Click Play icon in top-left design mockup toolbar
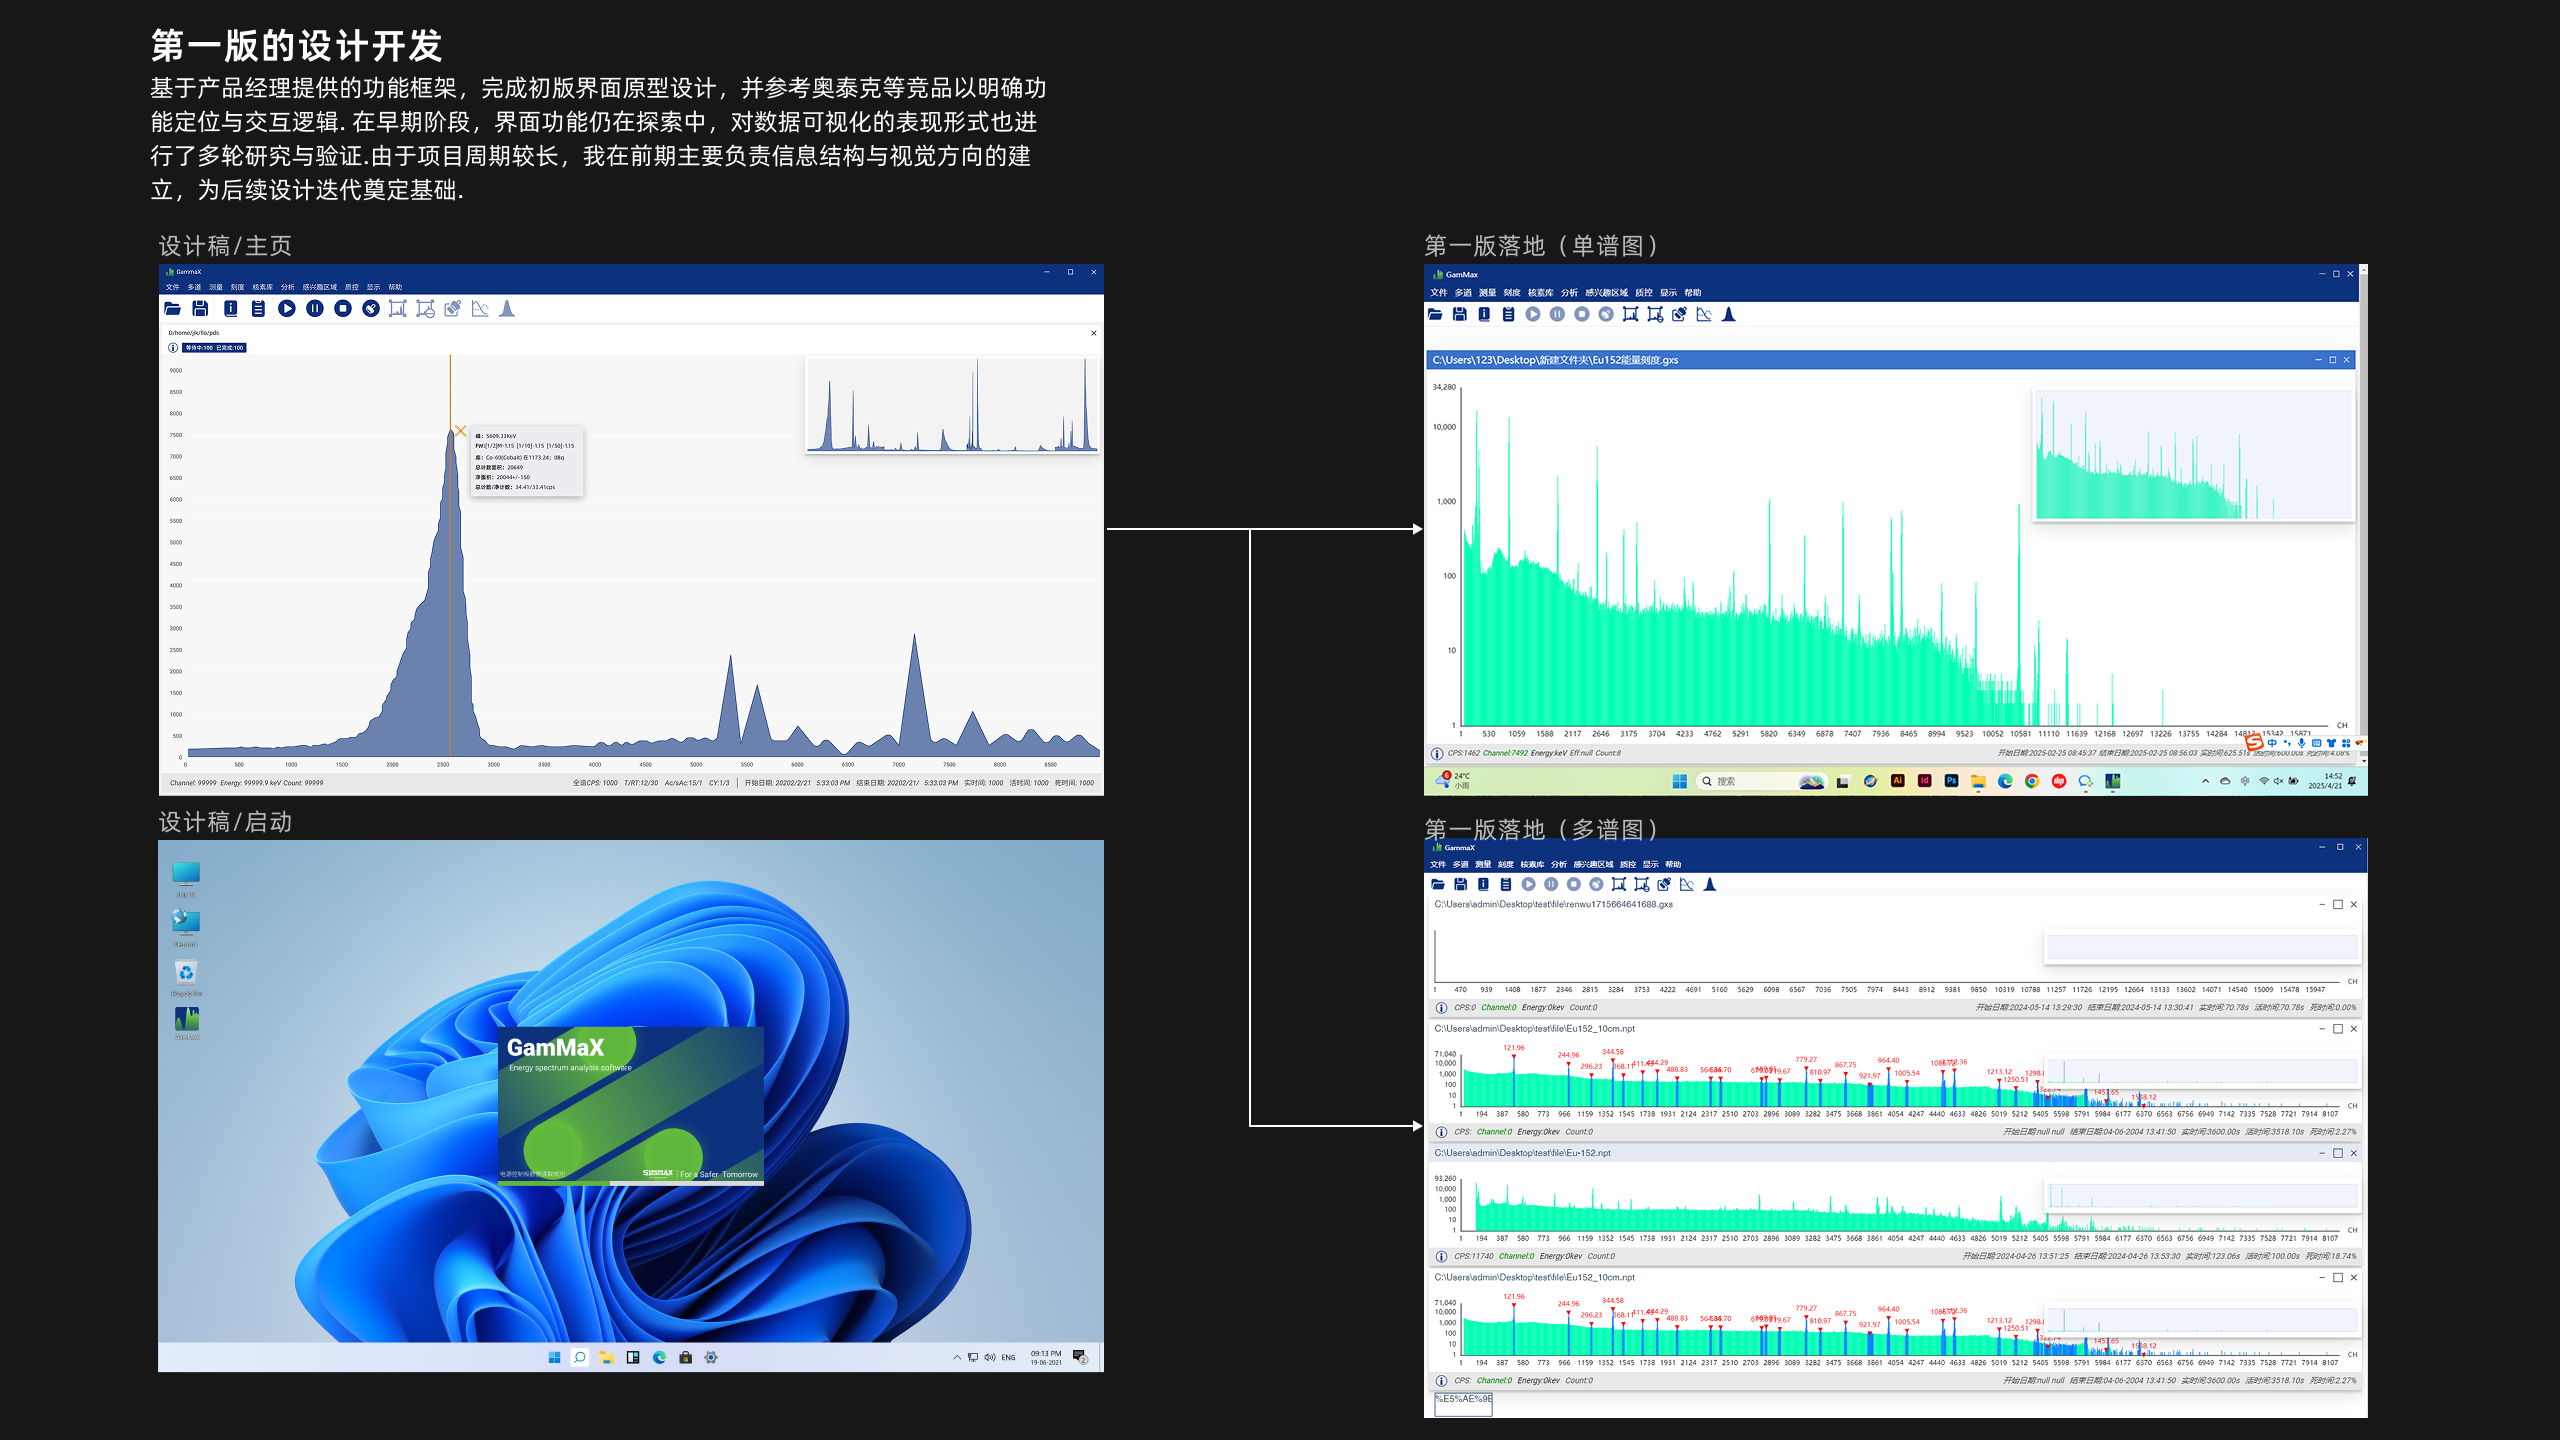 click(287, 309)
